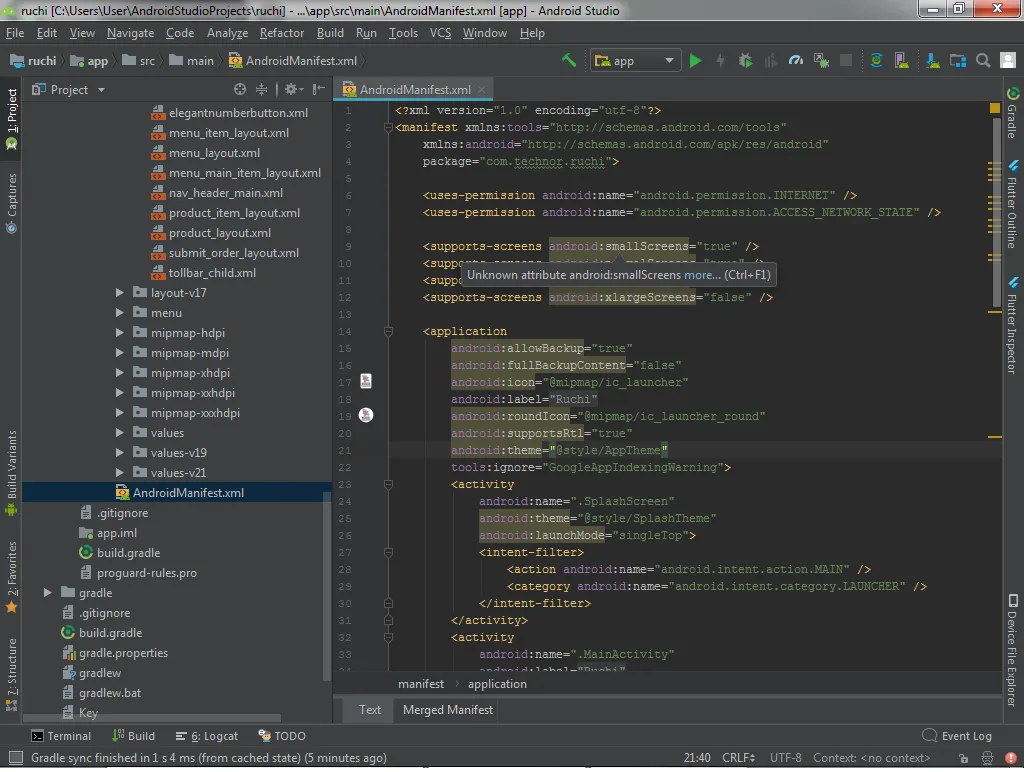Start debugging with the Debug app icon
This screenshot has height=772, width=1024.
pos(745,61)
